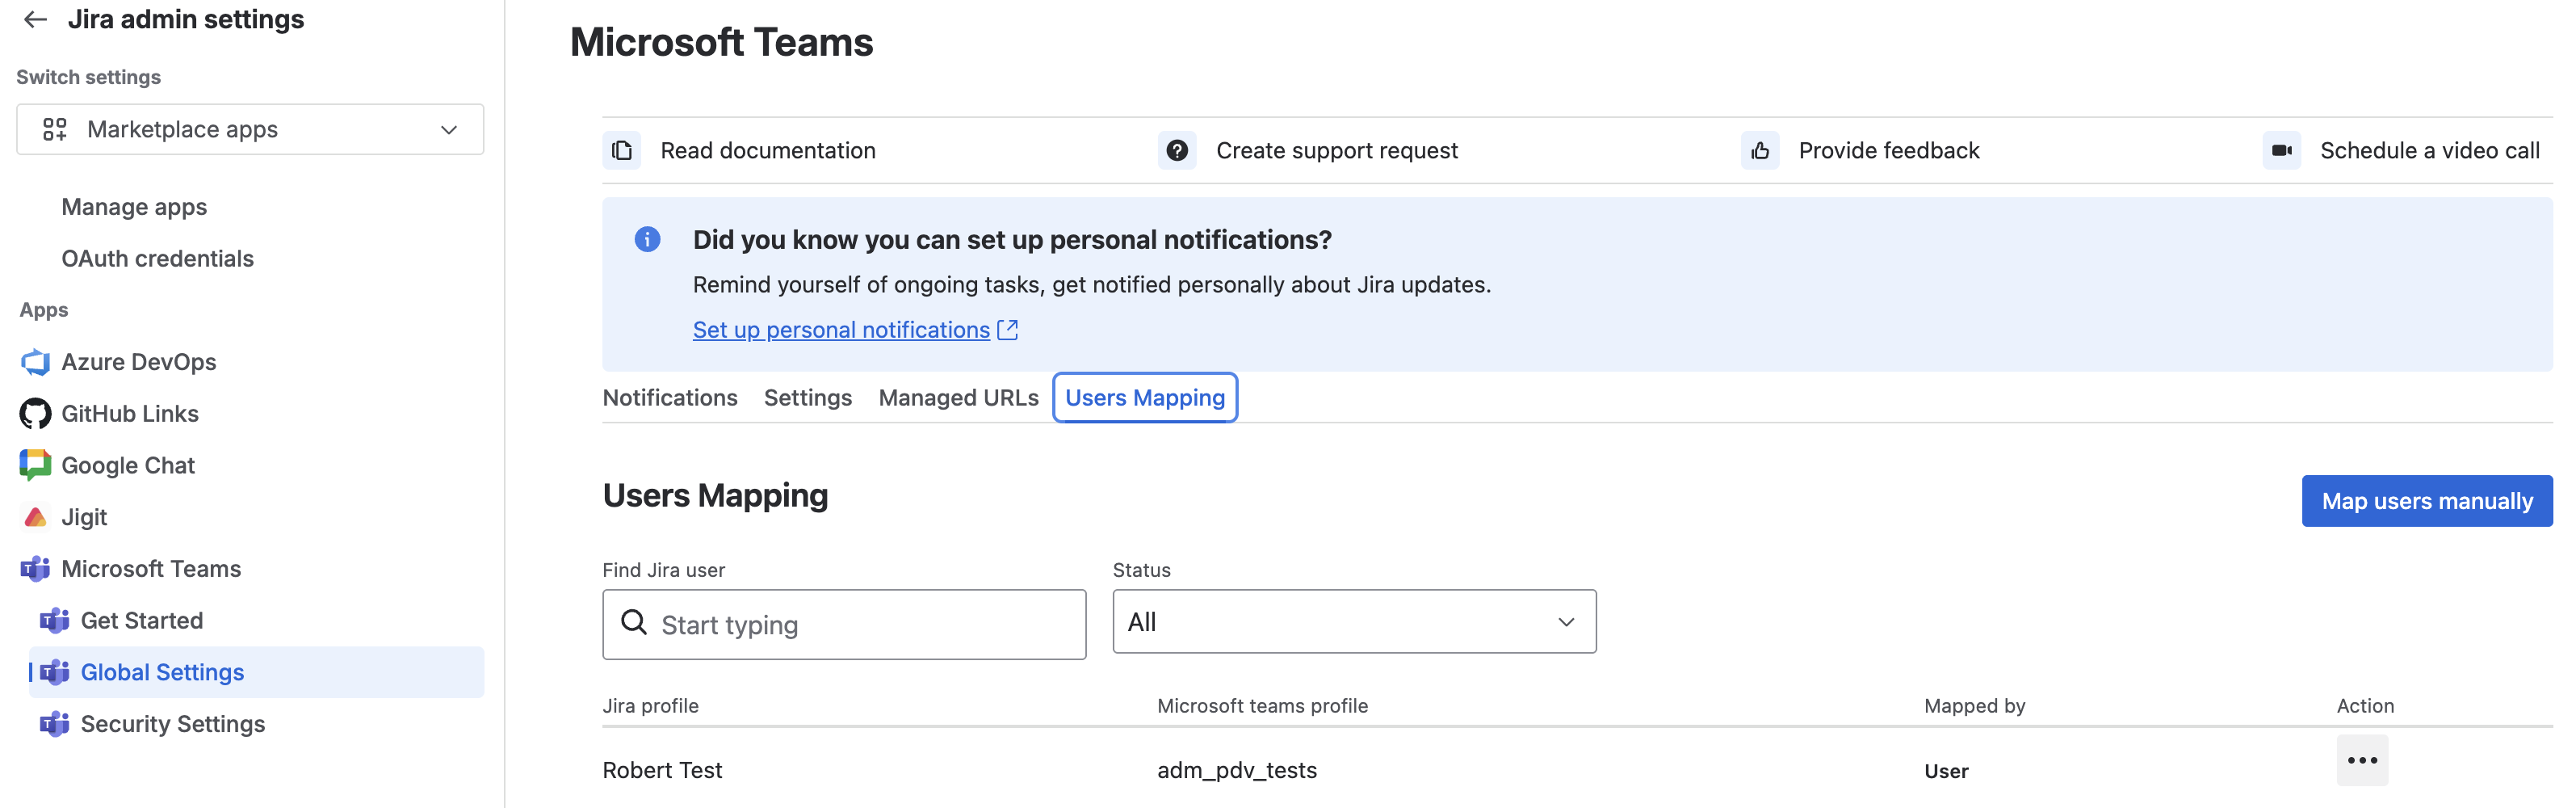Open Jigit app in sidebar

click(x=63, y=517)
